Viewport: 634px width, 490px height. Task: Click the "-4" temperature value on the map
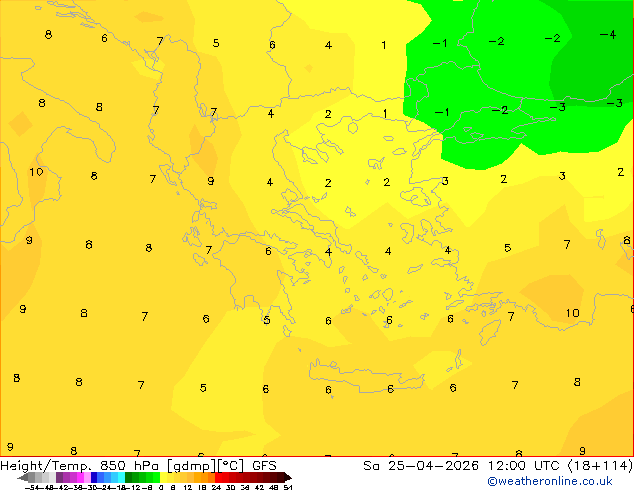point(608,35)
